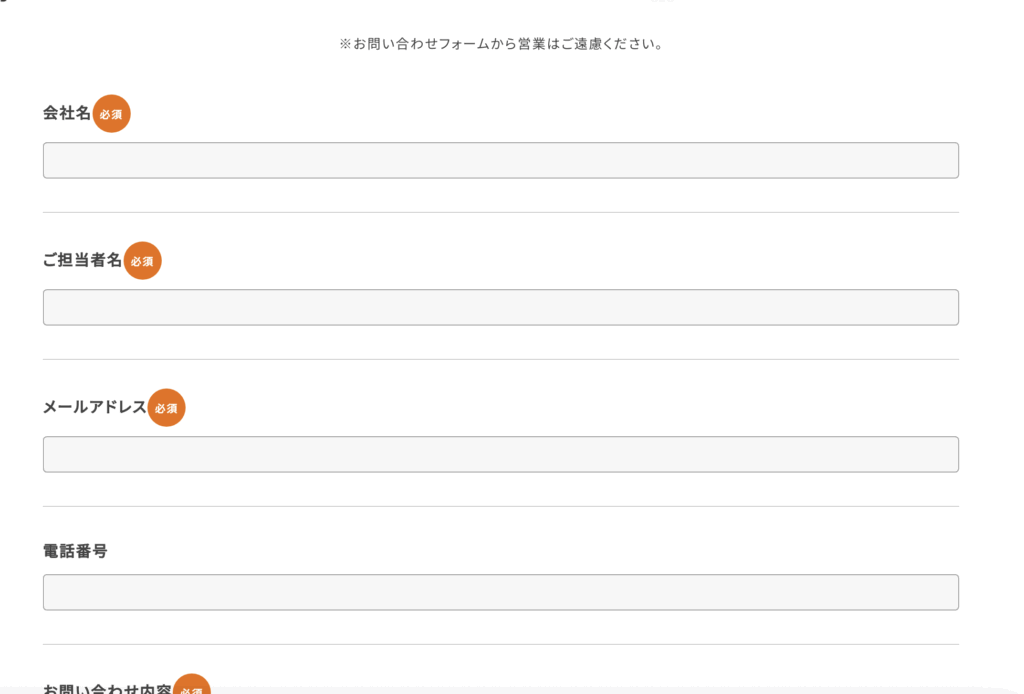Click the 必須 badge next to ご担当者名

[x=142, y=261]
